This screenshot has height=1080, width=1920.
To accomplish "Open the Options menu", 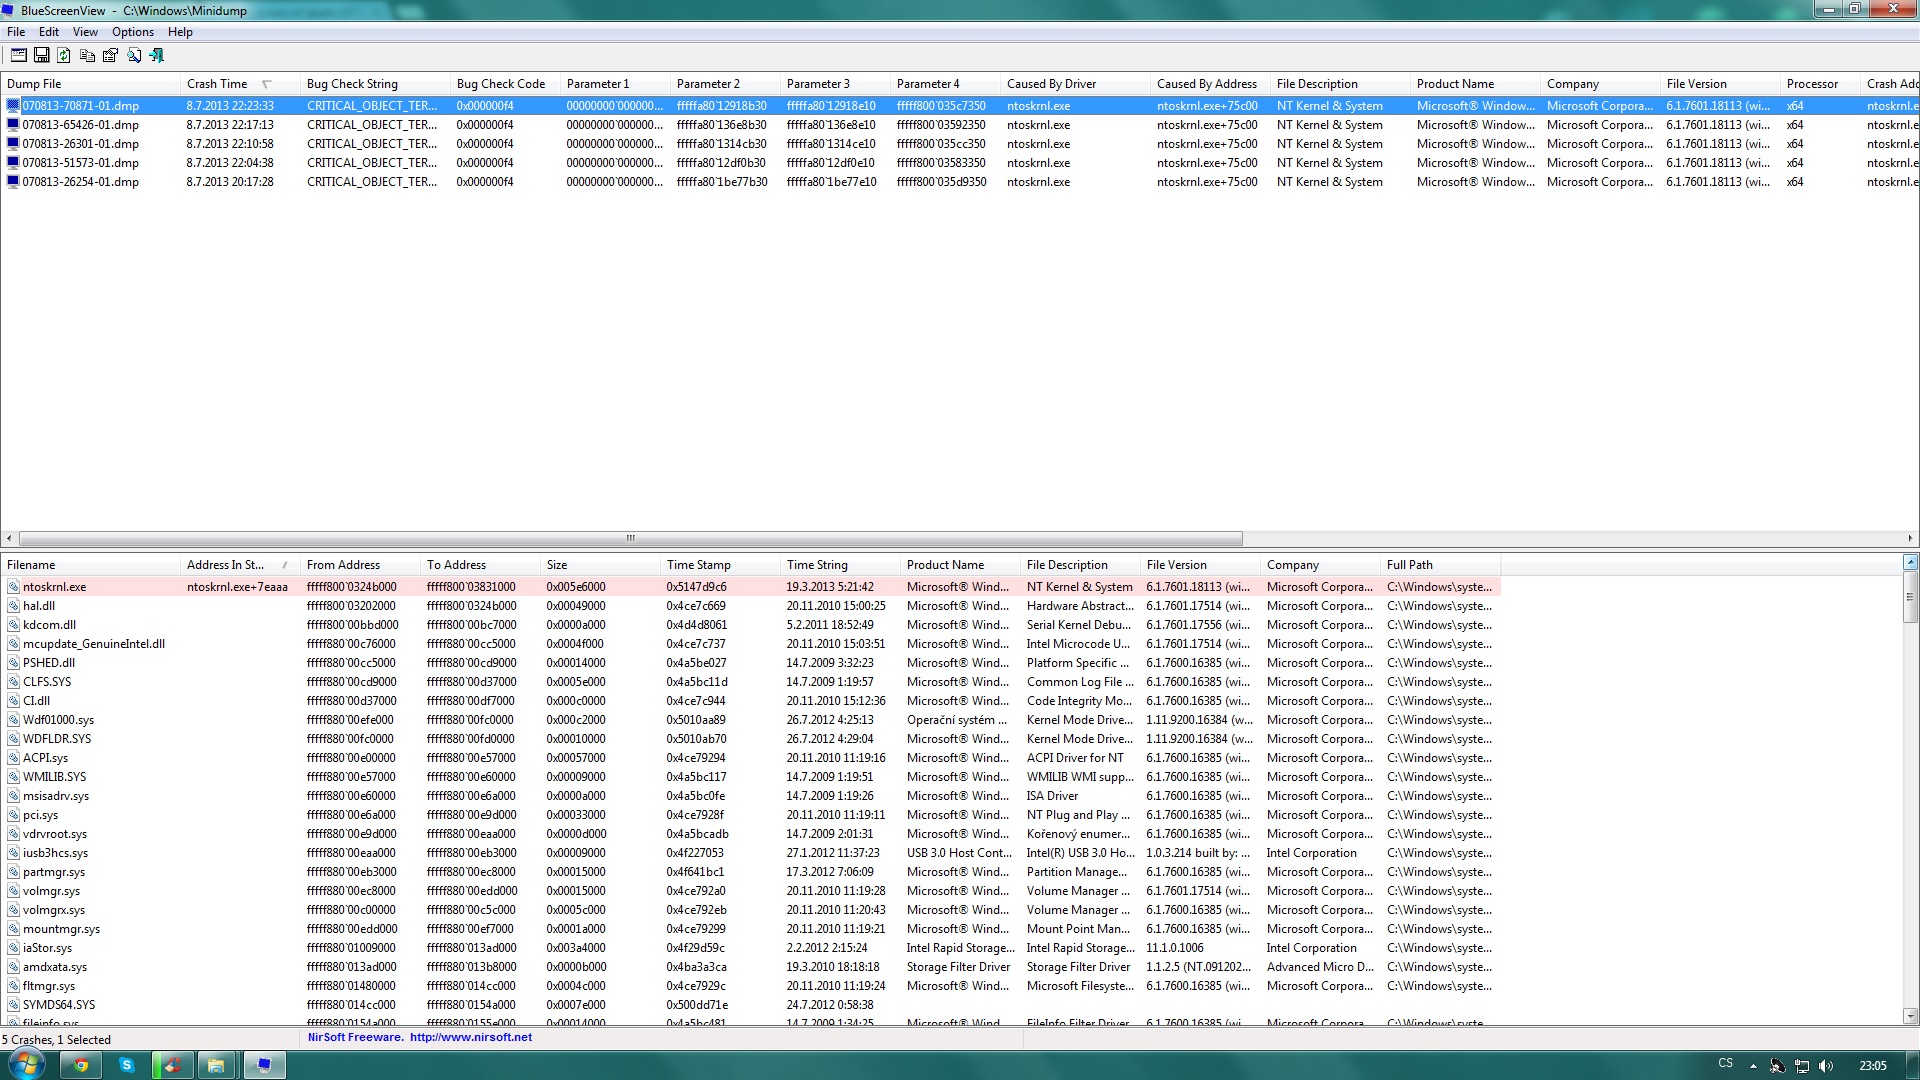I will [x=132, y=32].
